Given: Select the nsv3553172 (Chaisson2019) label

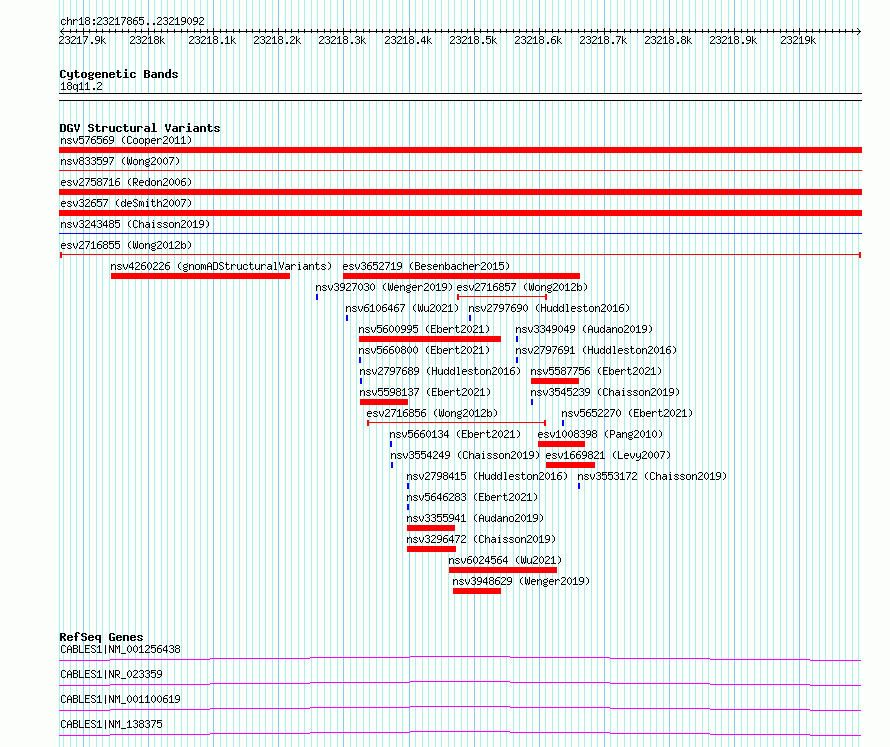Looking at the screenshot, I should pos(652,476).
